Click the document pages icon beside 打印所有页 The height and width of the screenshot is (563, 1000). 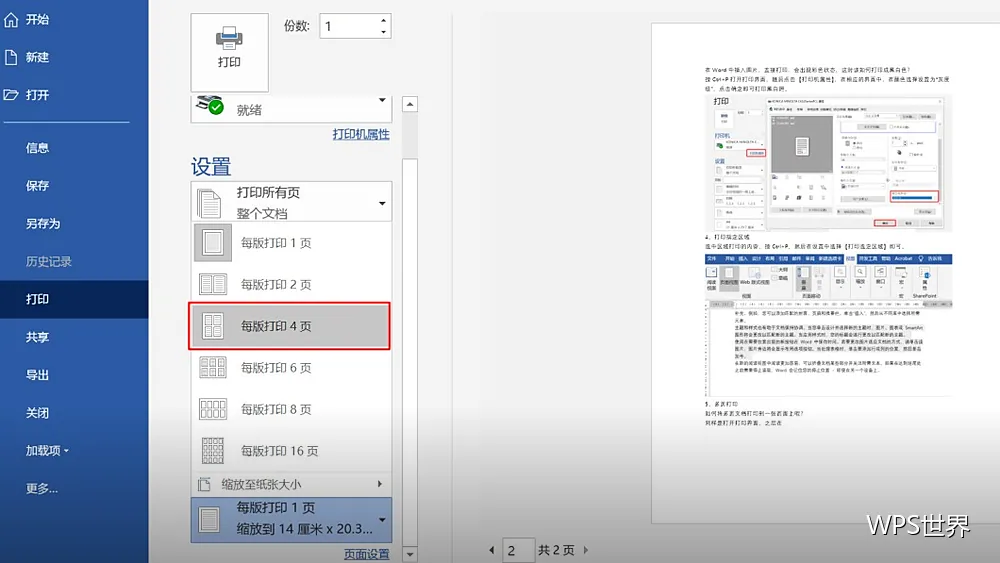pyautogui.click(x=209, y=203)
